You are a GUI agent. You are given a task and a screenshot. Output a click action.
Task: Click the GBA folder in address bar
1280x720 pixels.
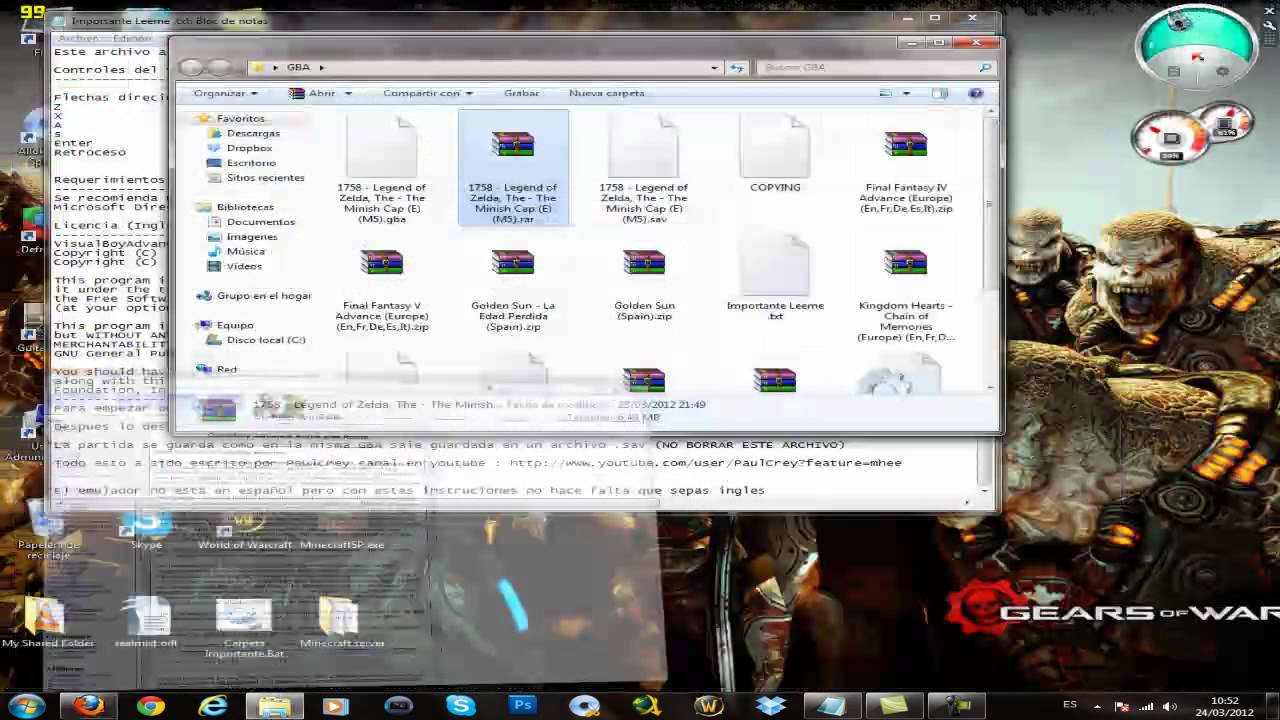(x=299, y=67)
